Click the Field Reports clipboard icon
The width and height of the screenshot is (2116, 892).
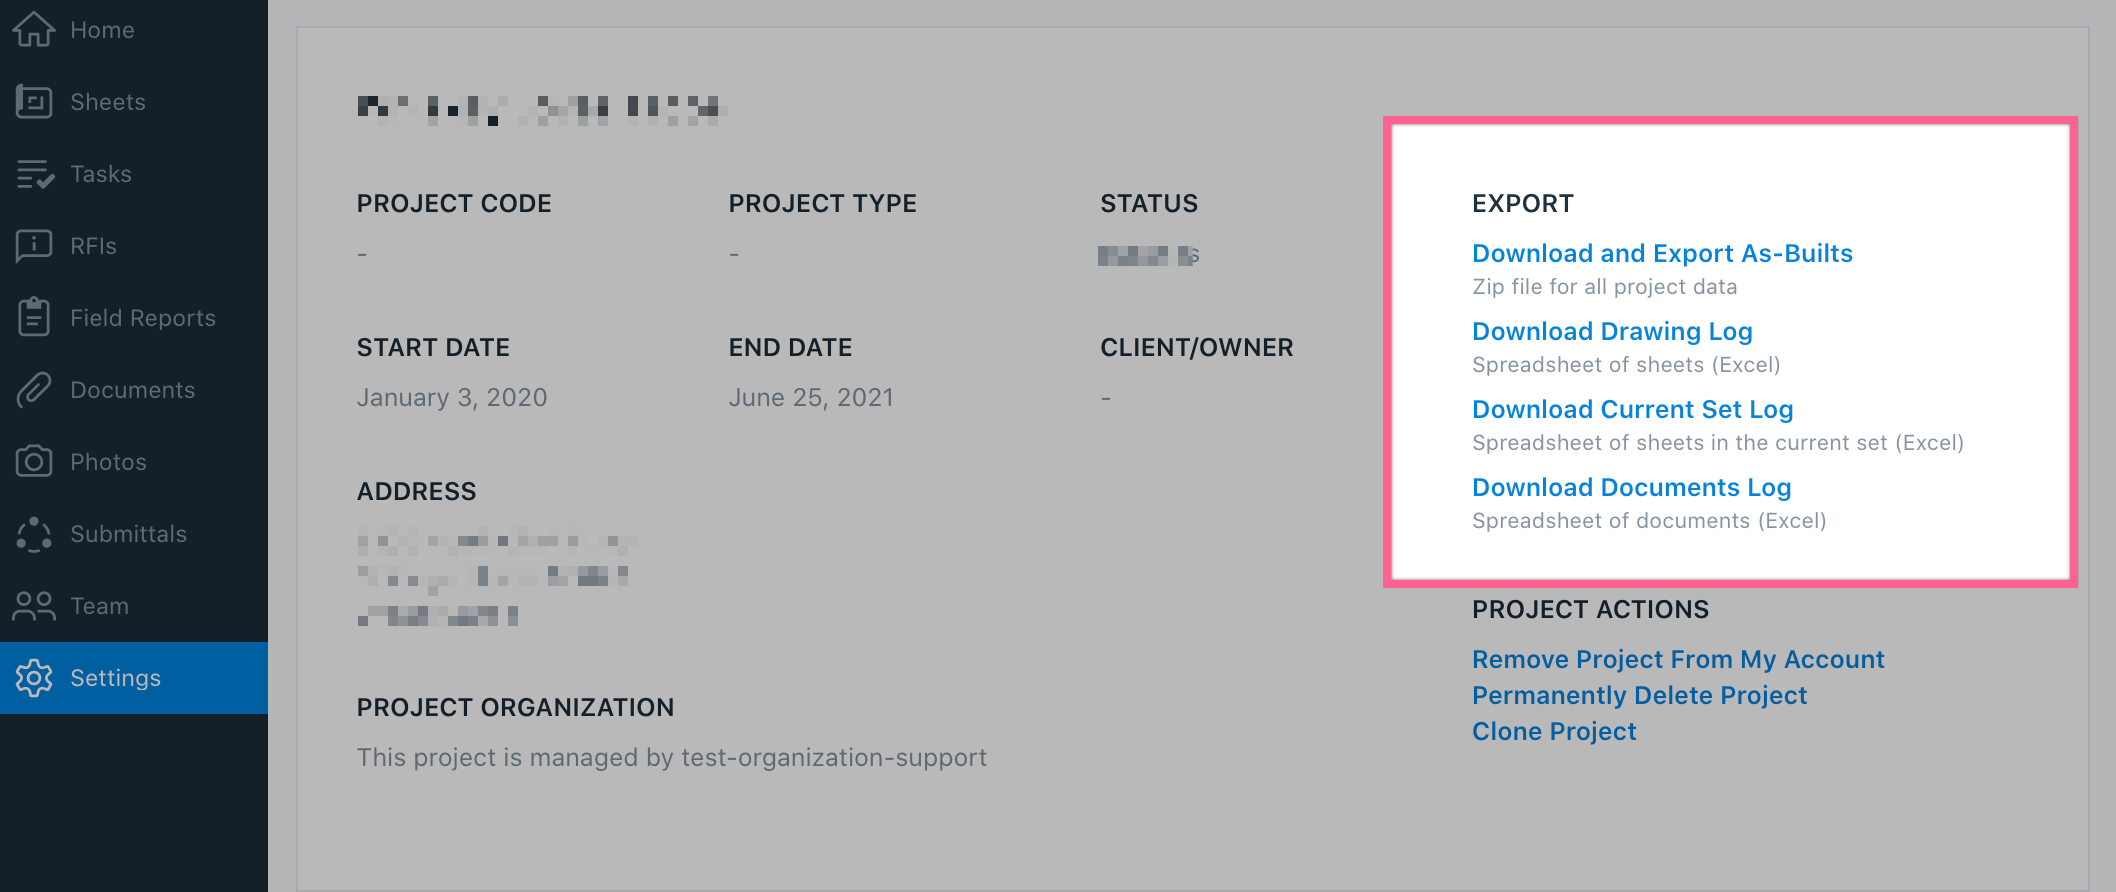[x=34, y=317]
